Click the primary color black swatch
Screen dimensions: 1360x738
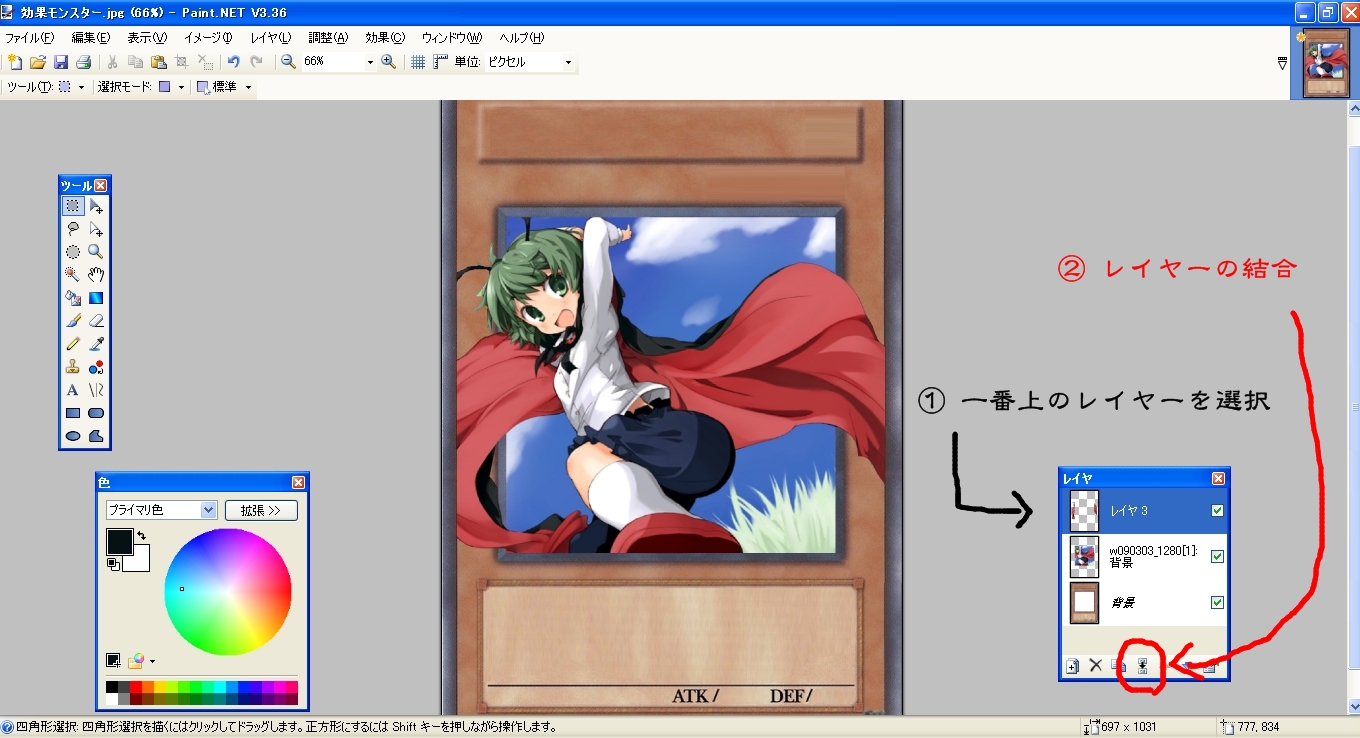tap(119, 541)
